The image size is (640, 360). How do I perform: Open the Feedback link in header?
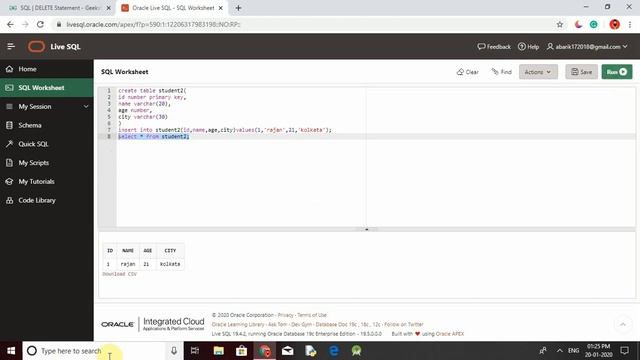click(x=494, y=47)
